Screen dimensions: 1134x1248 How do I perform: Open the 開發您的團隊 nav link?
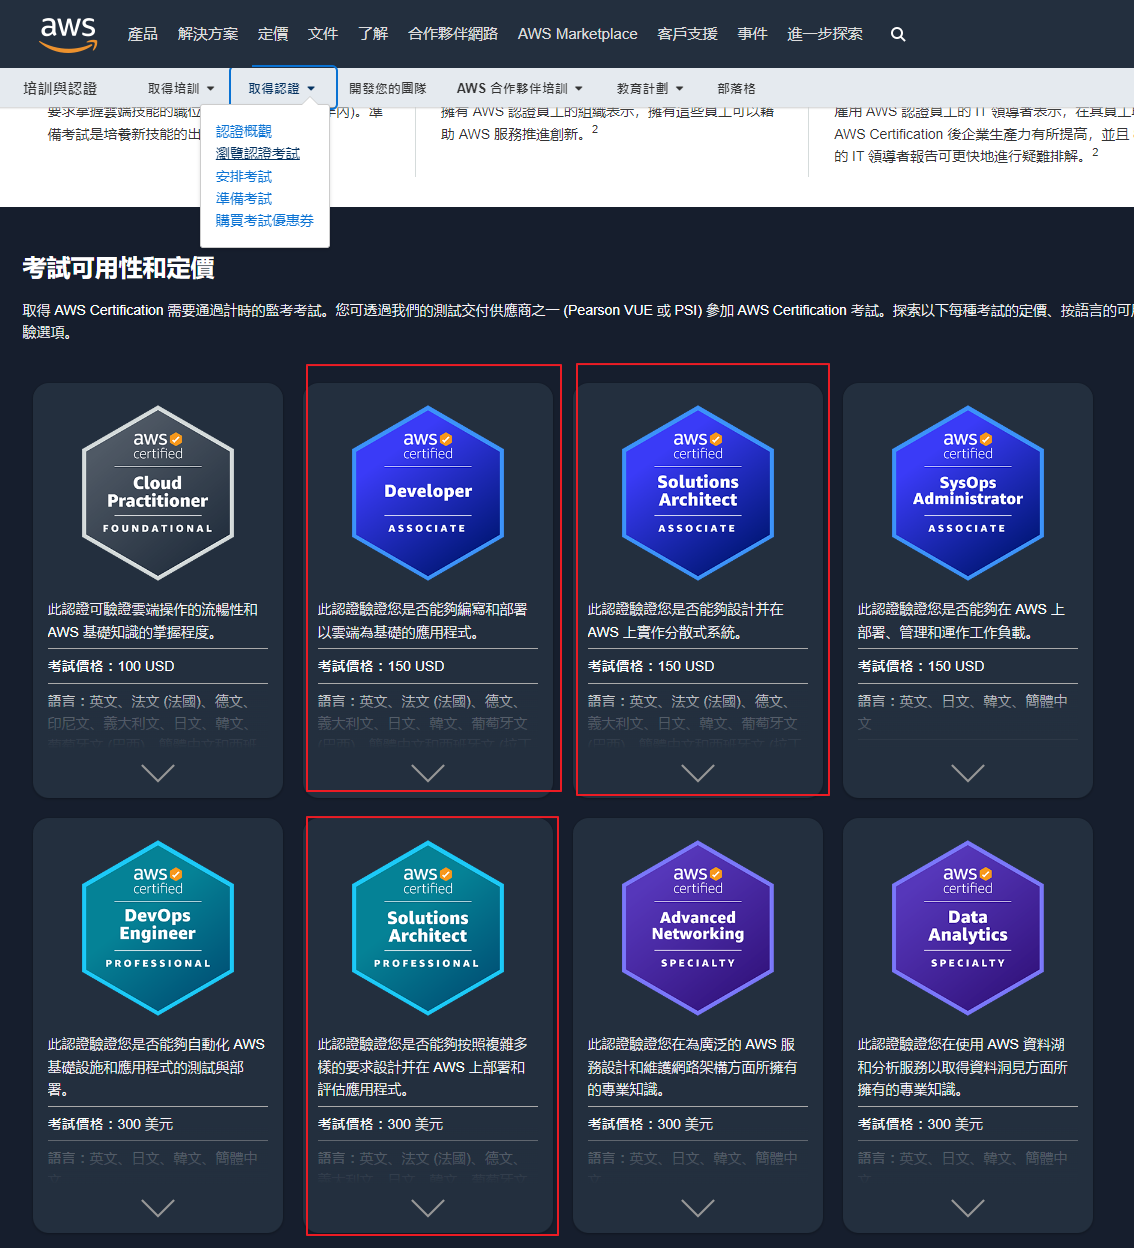(388, 88)
